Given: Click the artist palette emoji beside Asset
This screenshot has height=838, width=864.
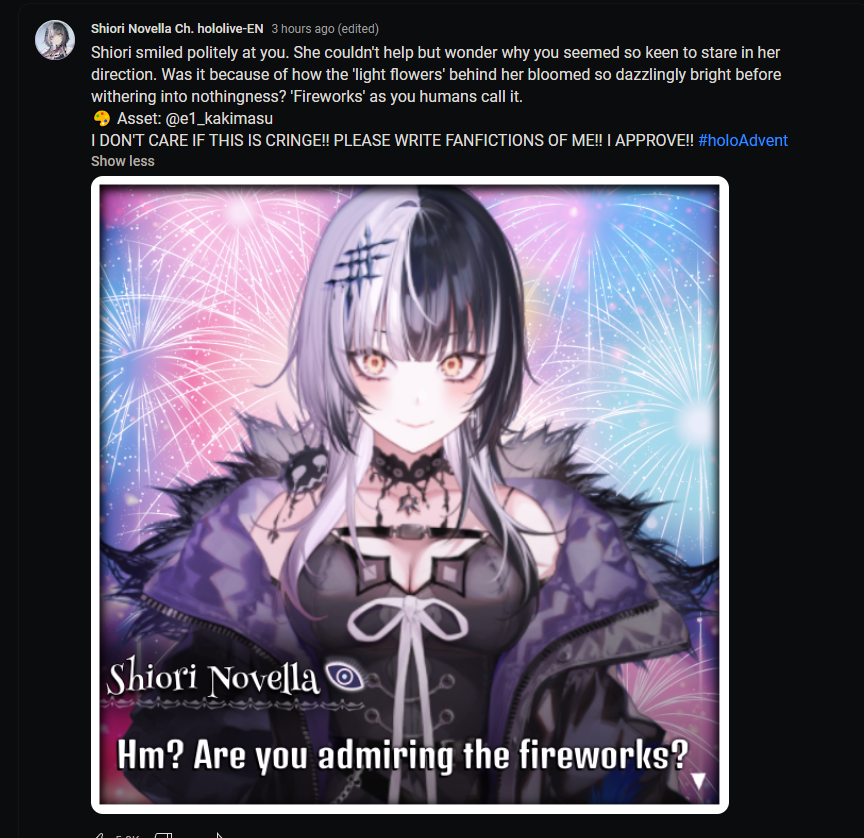Looking at the screenshot, I should [x=101, y=118].
